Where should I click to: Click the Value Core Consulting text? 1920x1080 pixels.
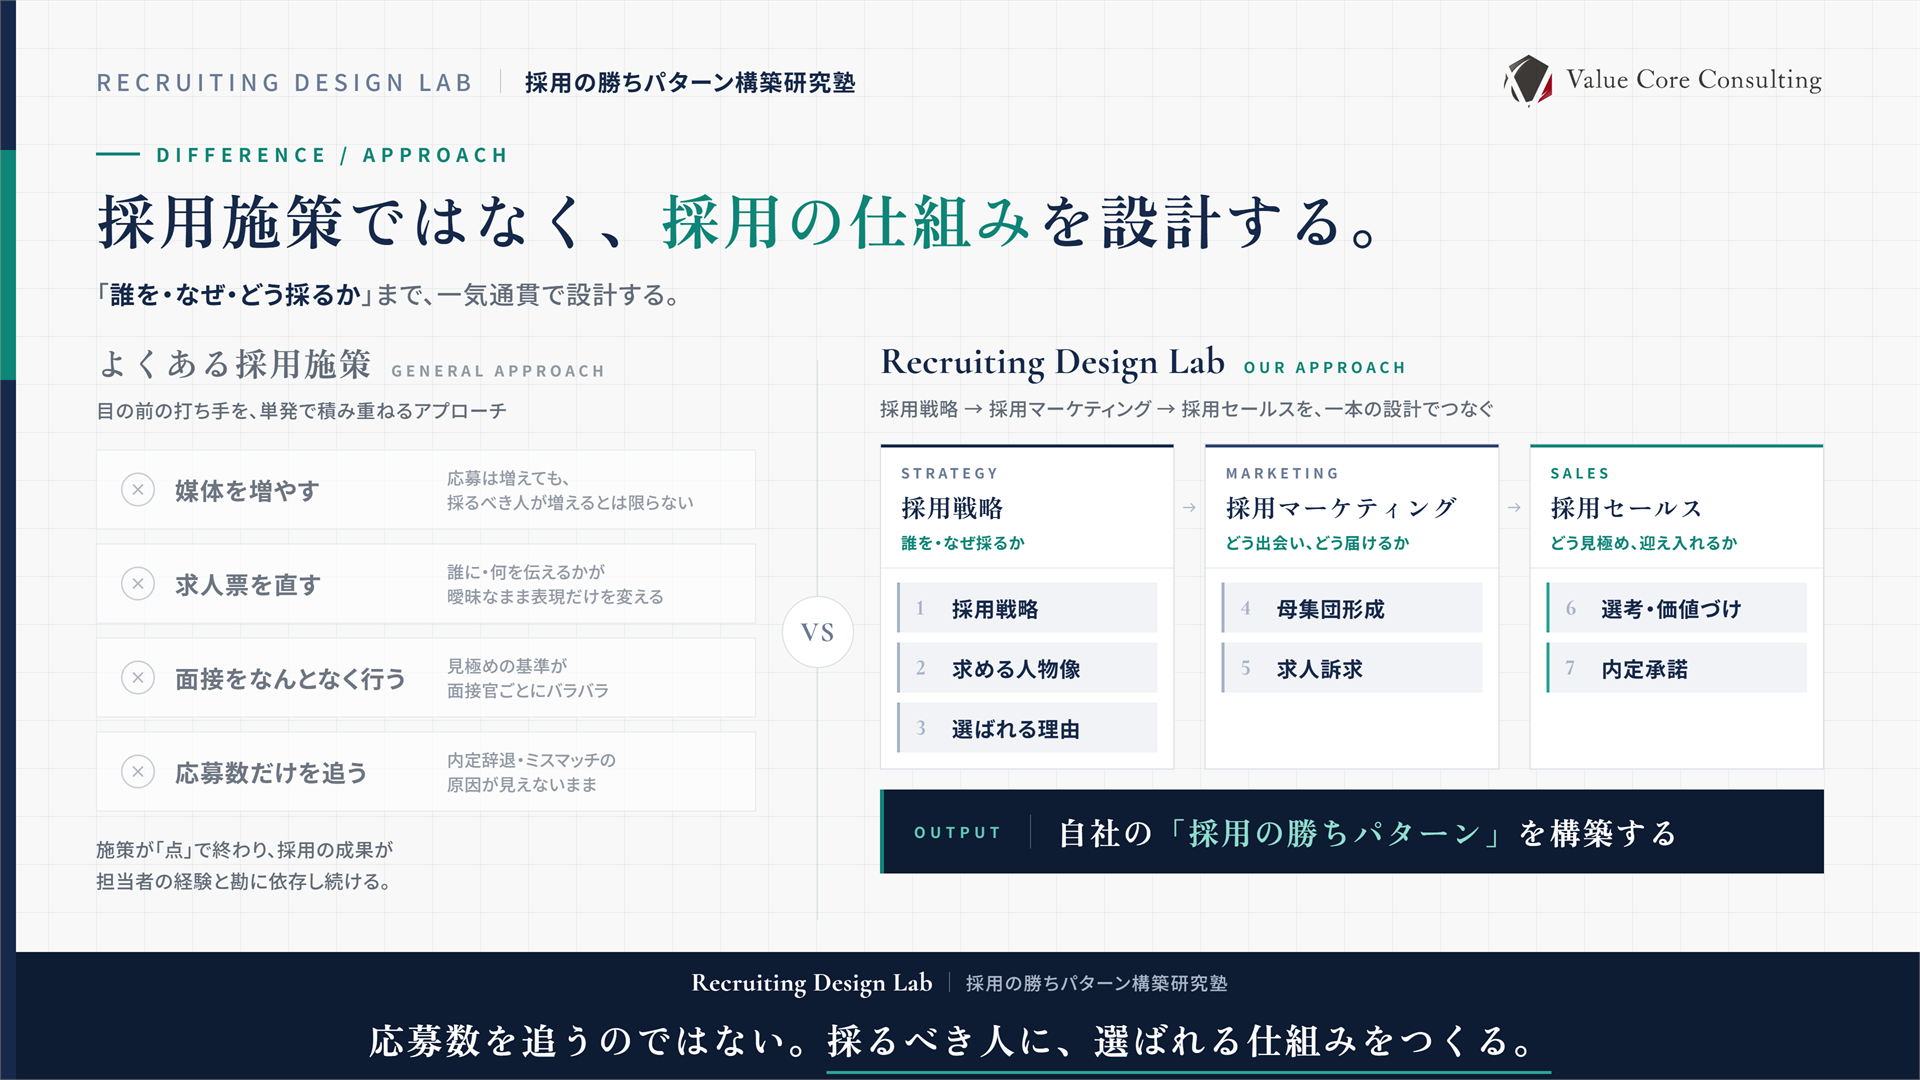coord(1694,80)
